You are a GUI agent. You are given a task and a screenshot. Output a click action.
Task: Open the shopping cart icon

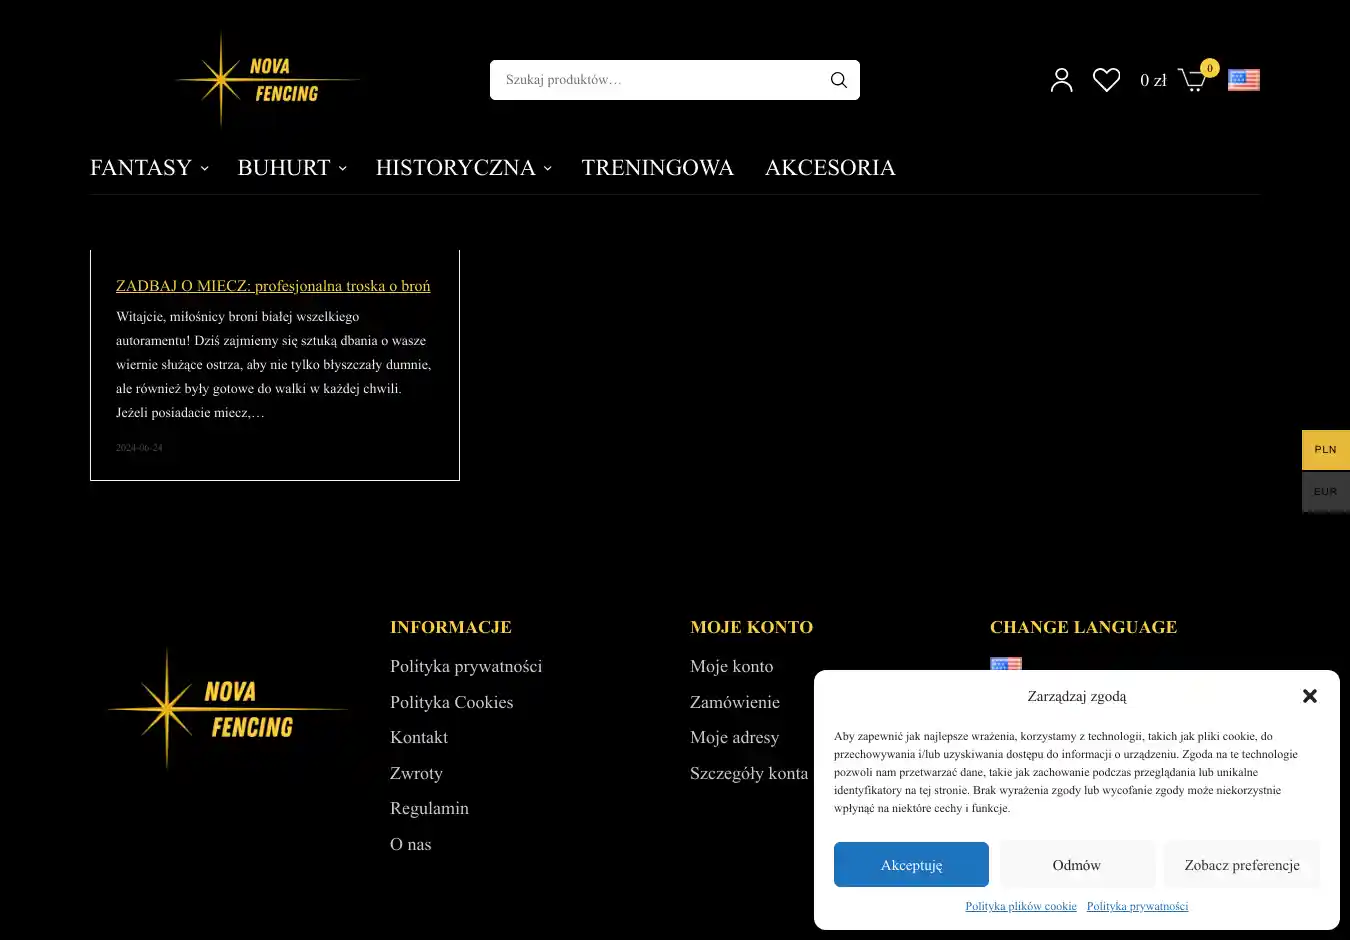coord(1192,80)
